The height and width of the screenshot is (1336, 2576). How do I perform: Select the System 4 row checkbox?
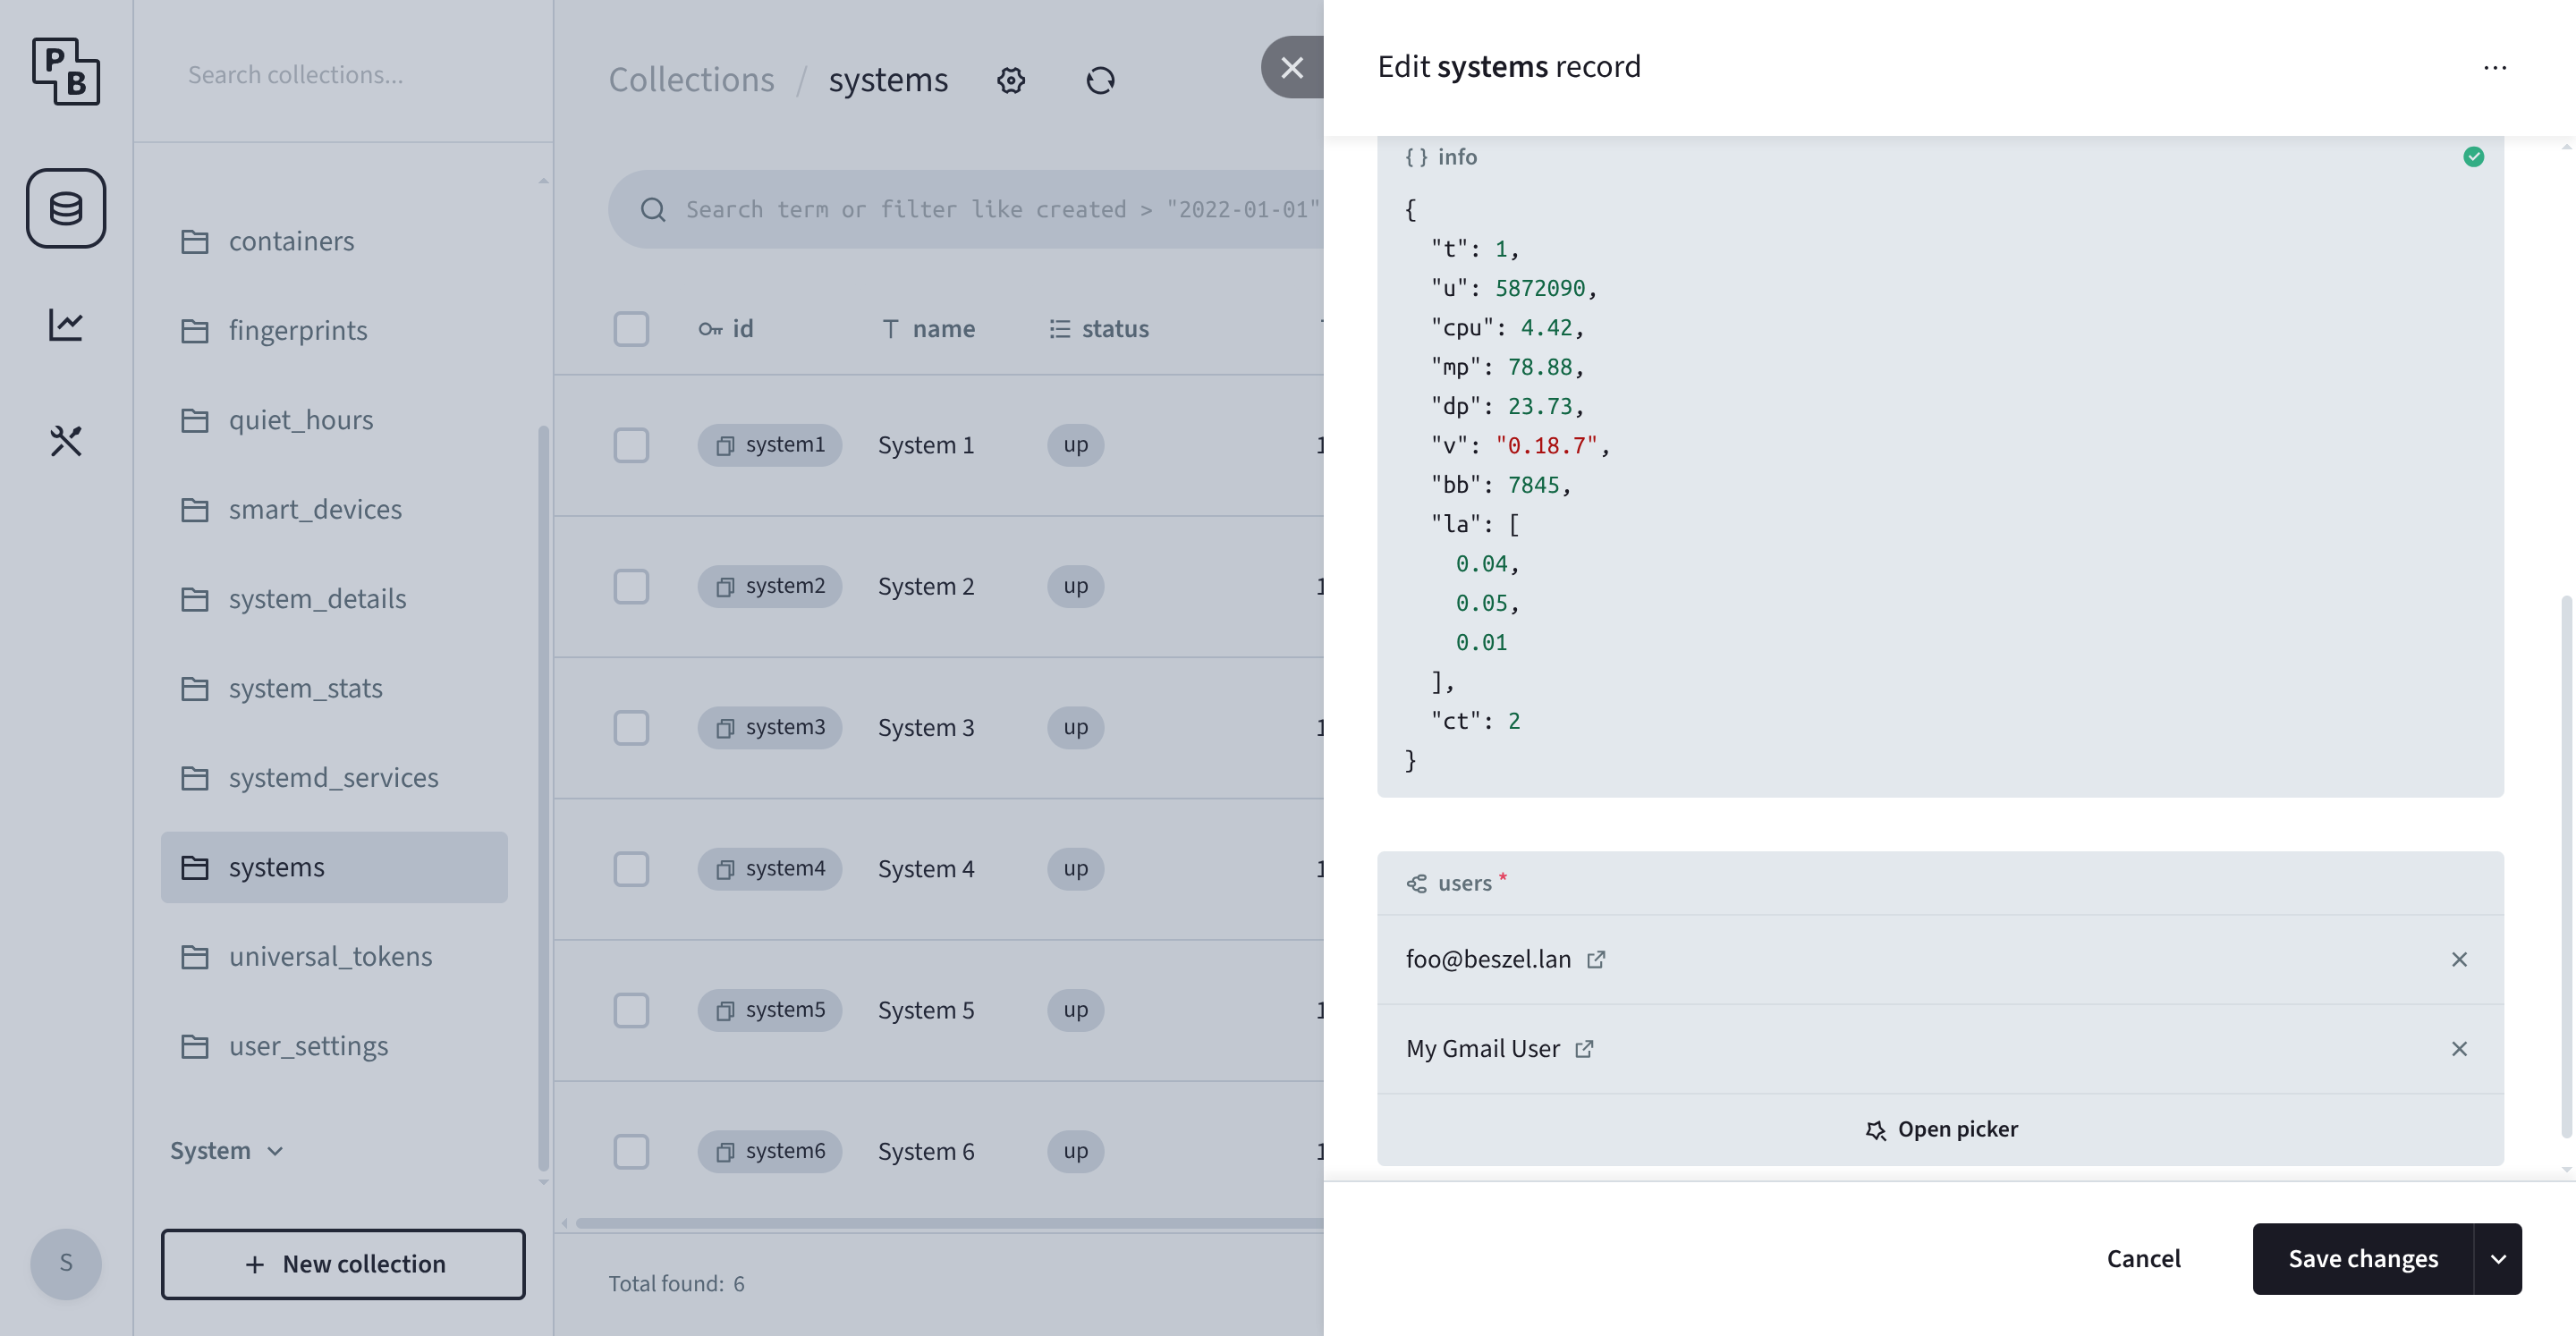coord(631,868)
